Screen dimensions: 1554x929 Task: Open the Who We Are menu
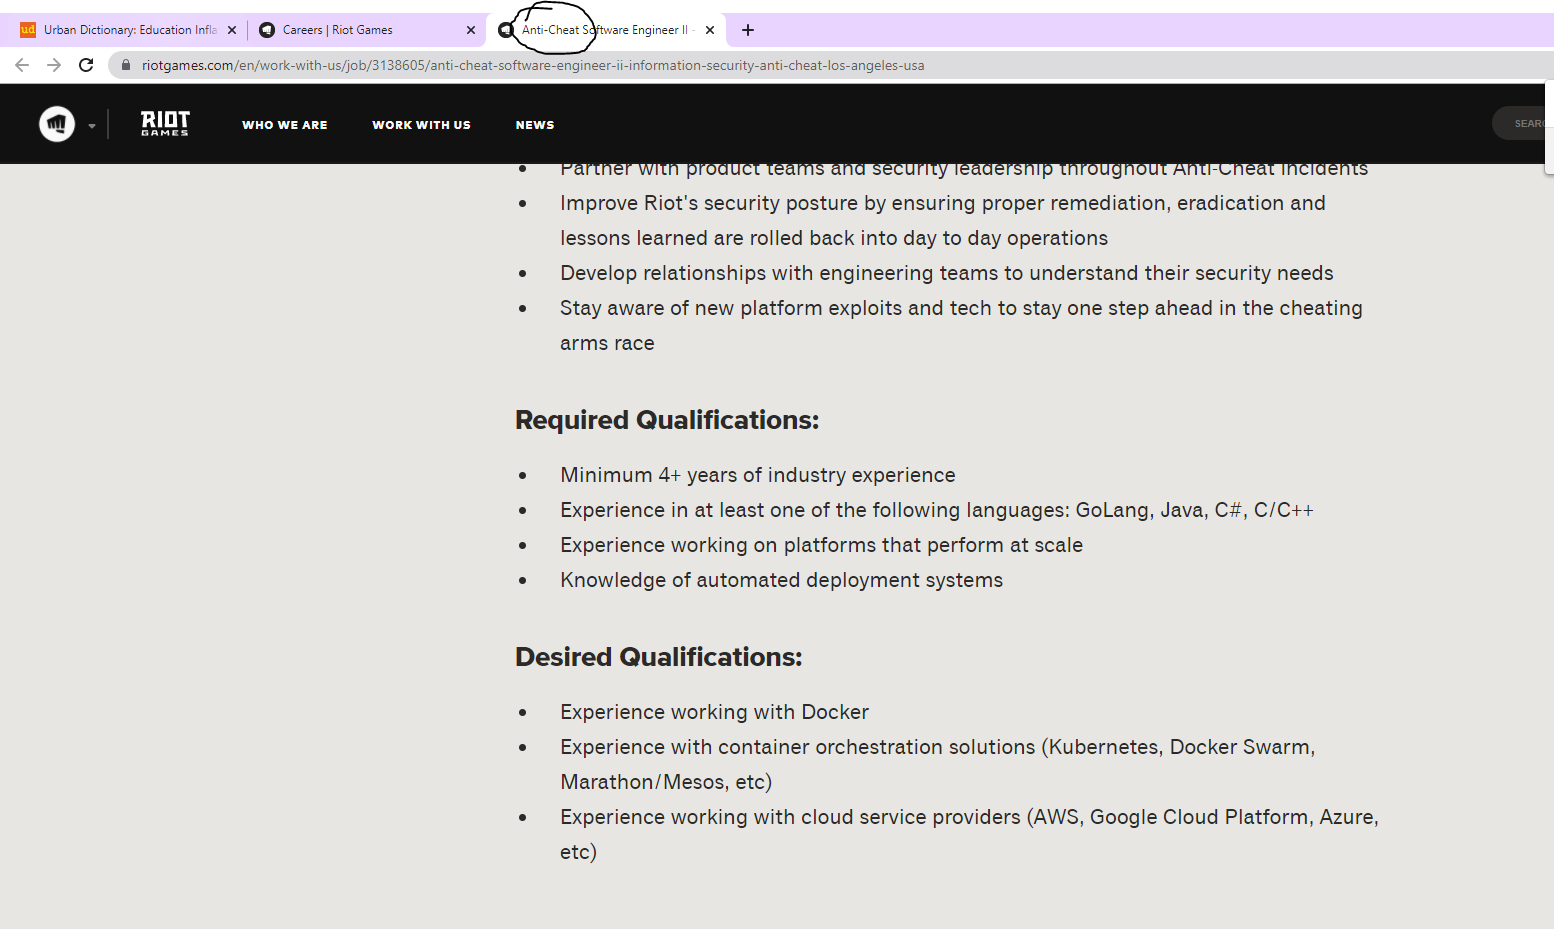(x=285, y=125)
